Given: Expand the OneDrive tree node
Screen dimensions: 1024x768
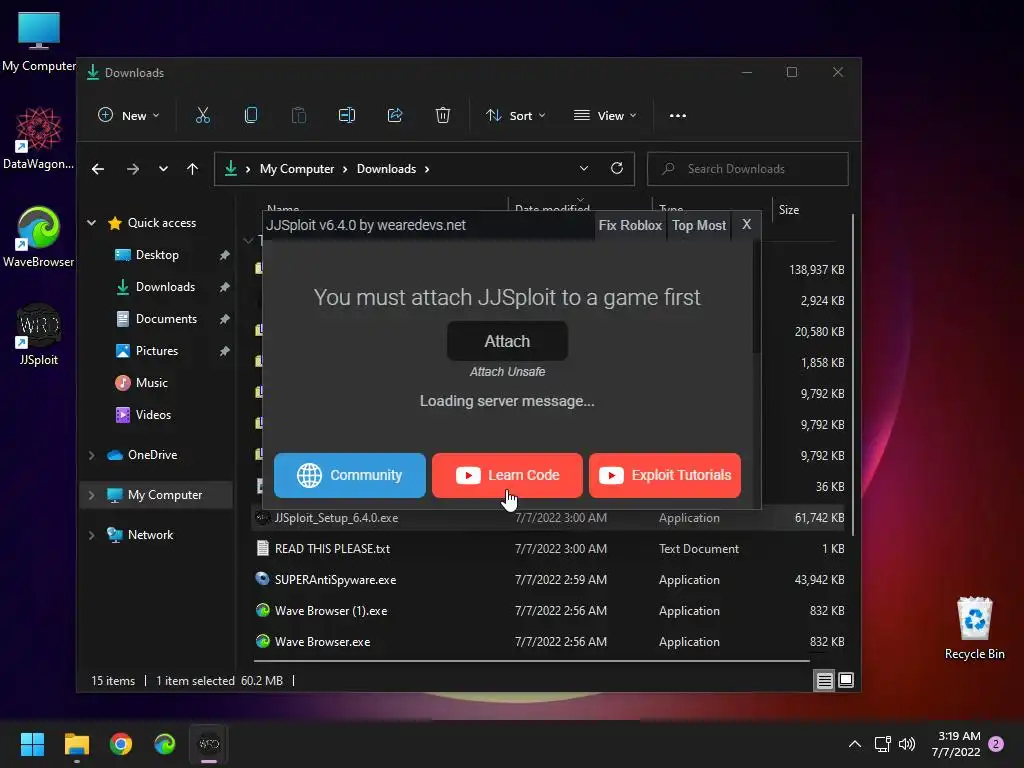Looking at the screenshot, I should click(x=91, y=455).
